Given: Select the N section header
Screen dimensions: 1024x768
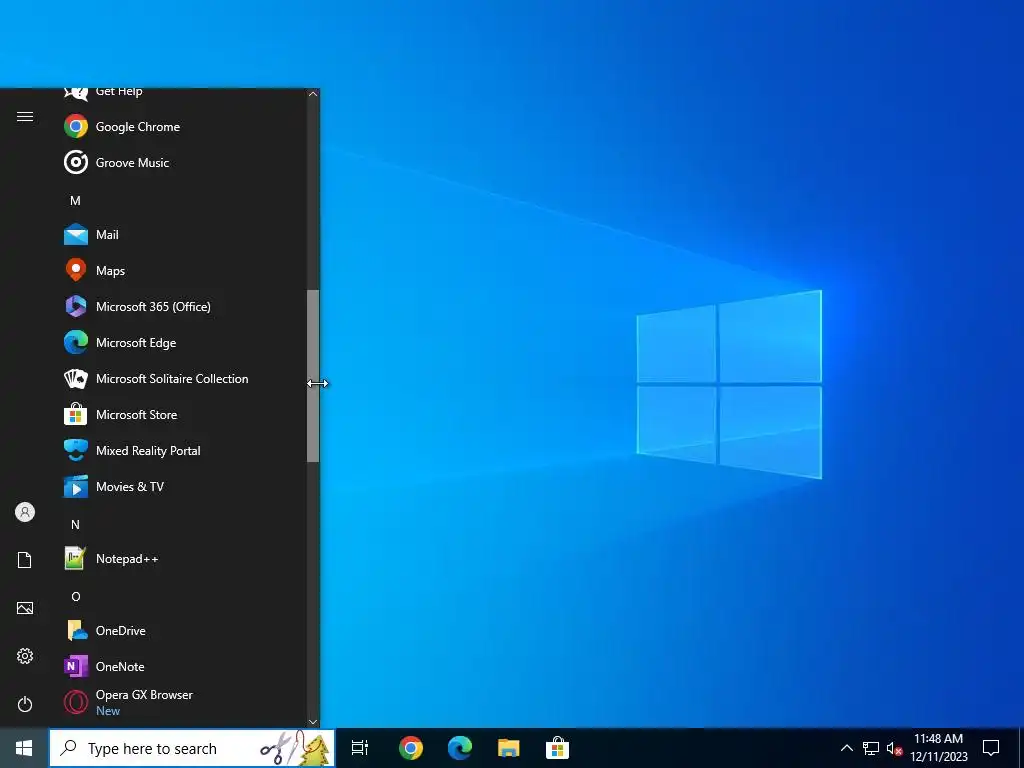Looking at the screenshot, I should pos(75,524).
